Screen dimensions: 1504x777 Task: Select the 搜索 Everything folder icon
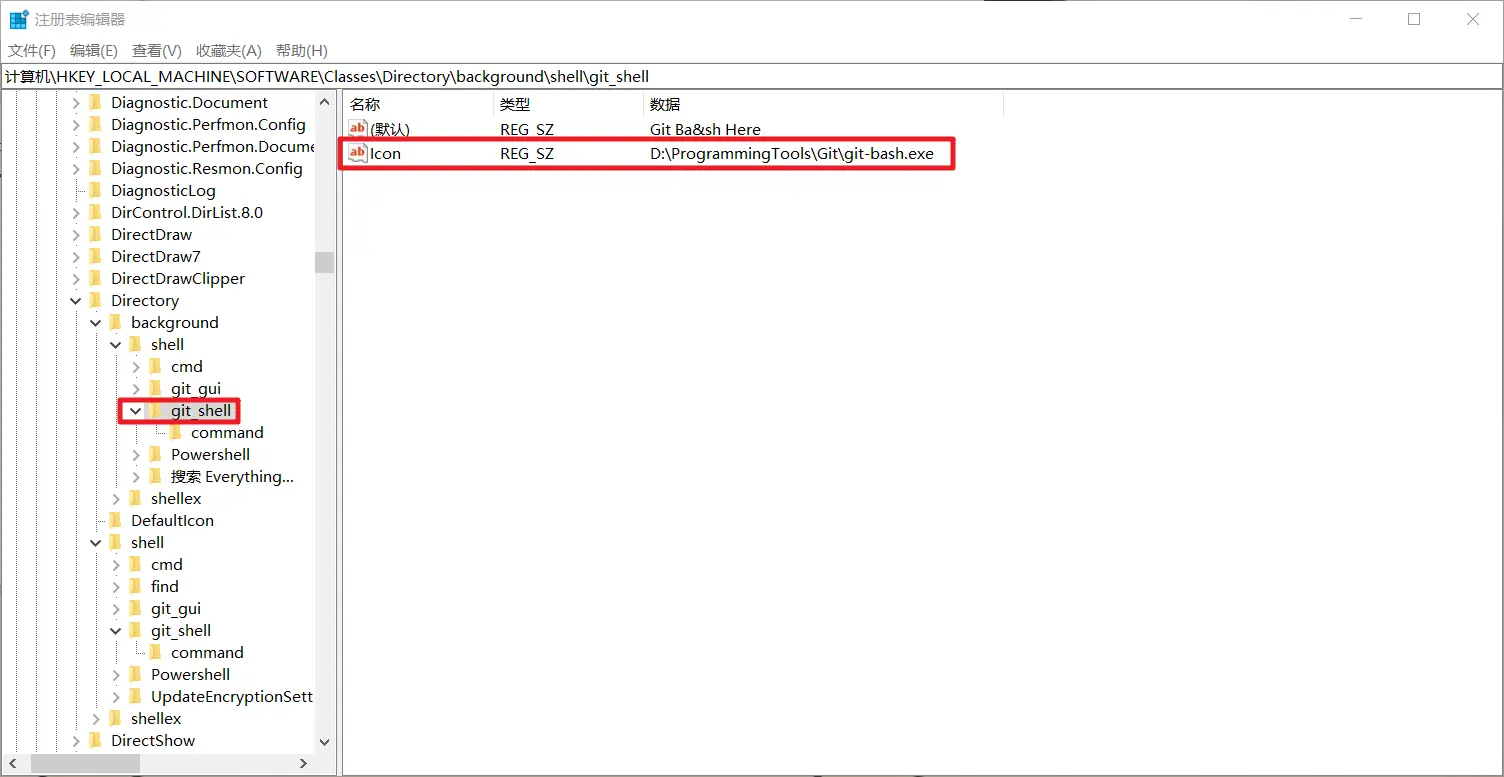click(155, 476)
